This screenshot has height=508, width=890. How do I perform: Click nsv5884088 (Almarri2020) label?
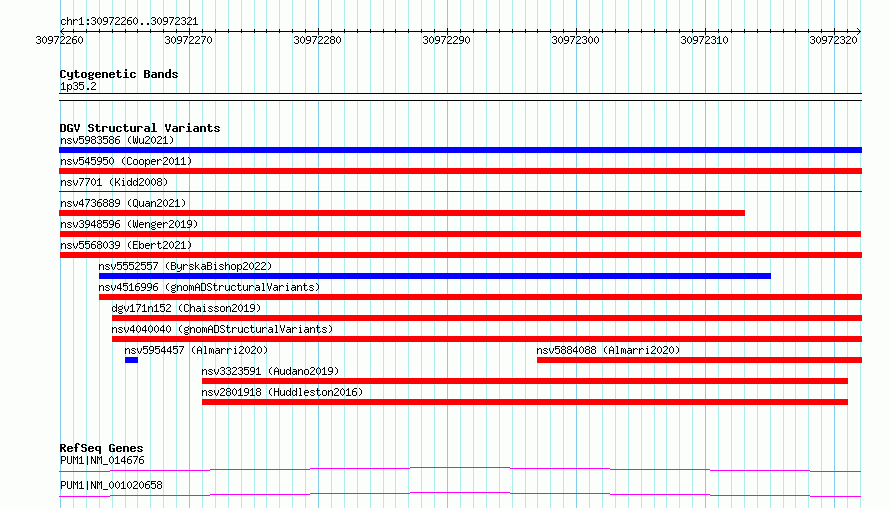click(608, 350)
